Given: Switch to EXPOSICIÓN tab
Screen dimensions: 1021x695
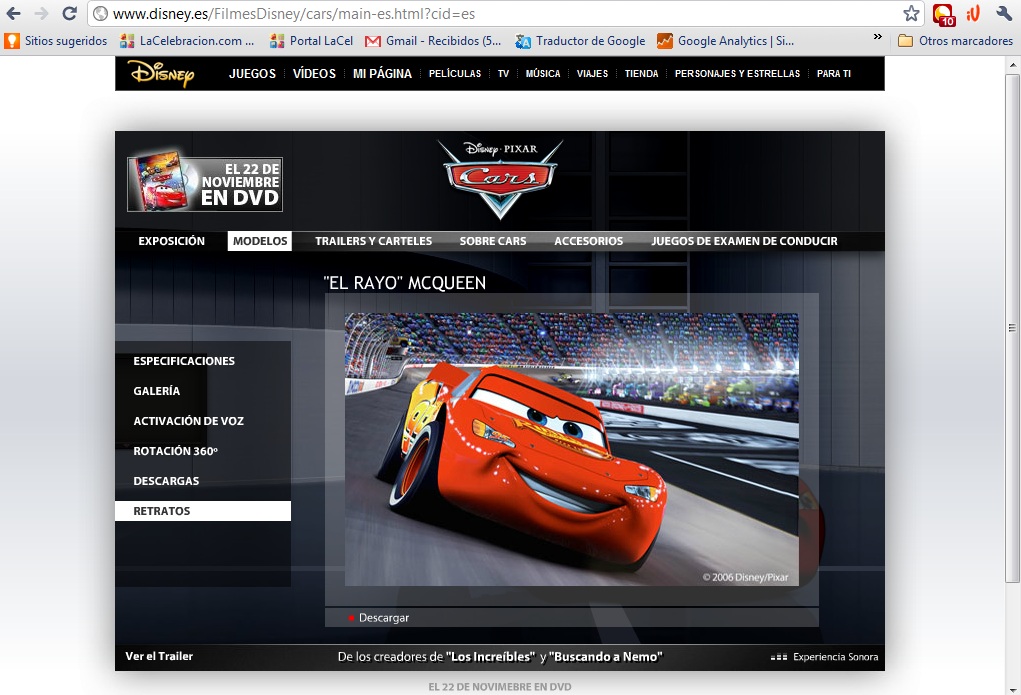Looking at the screenshot, I should [171, 241].
